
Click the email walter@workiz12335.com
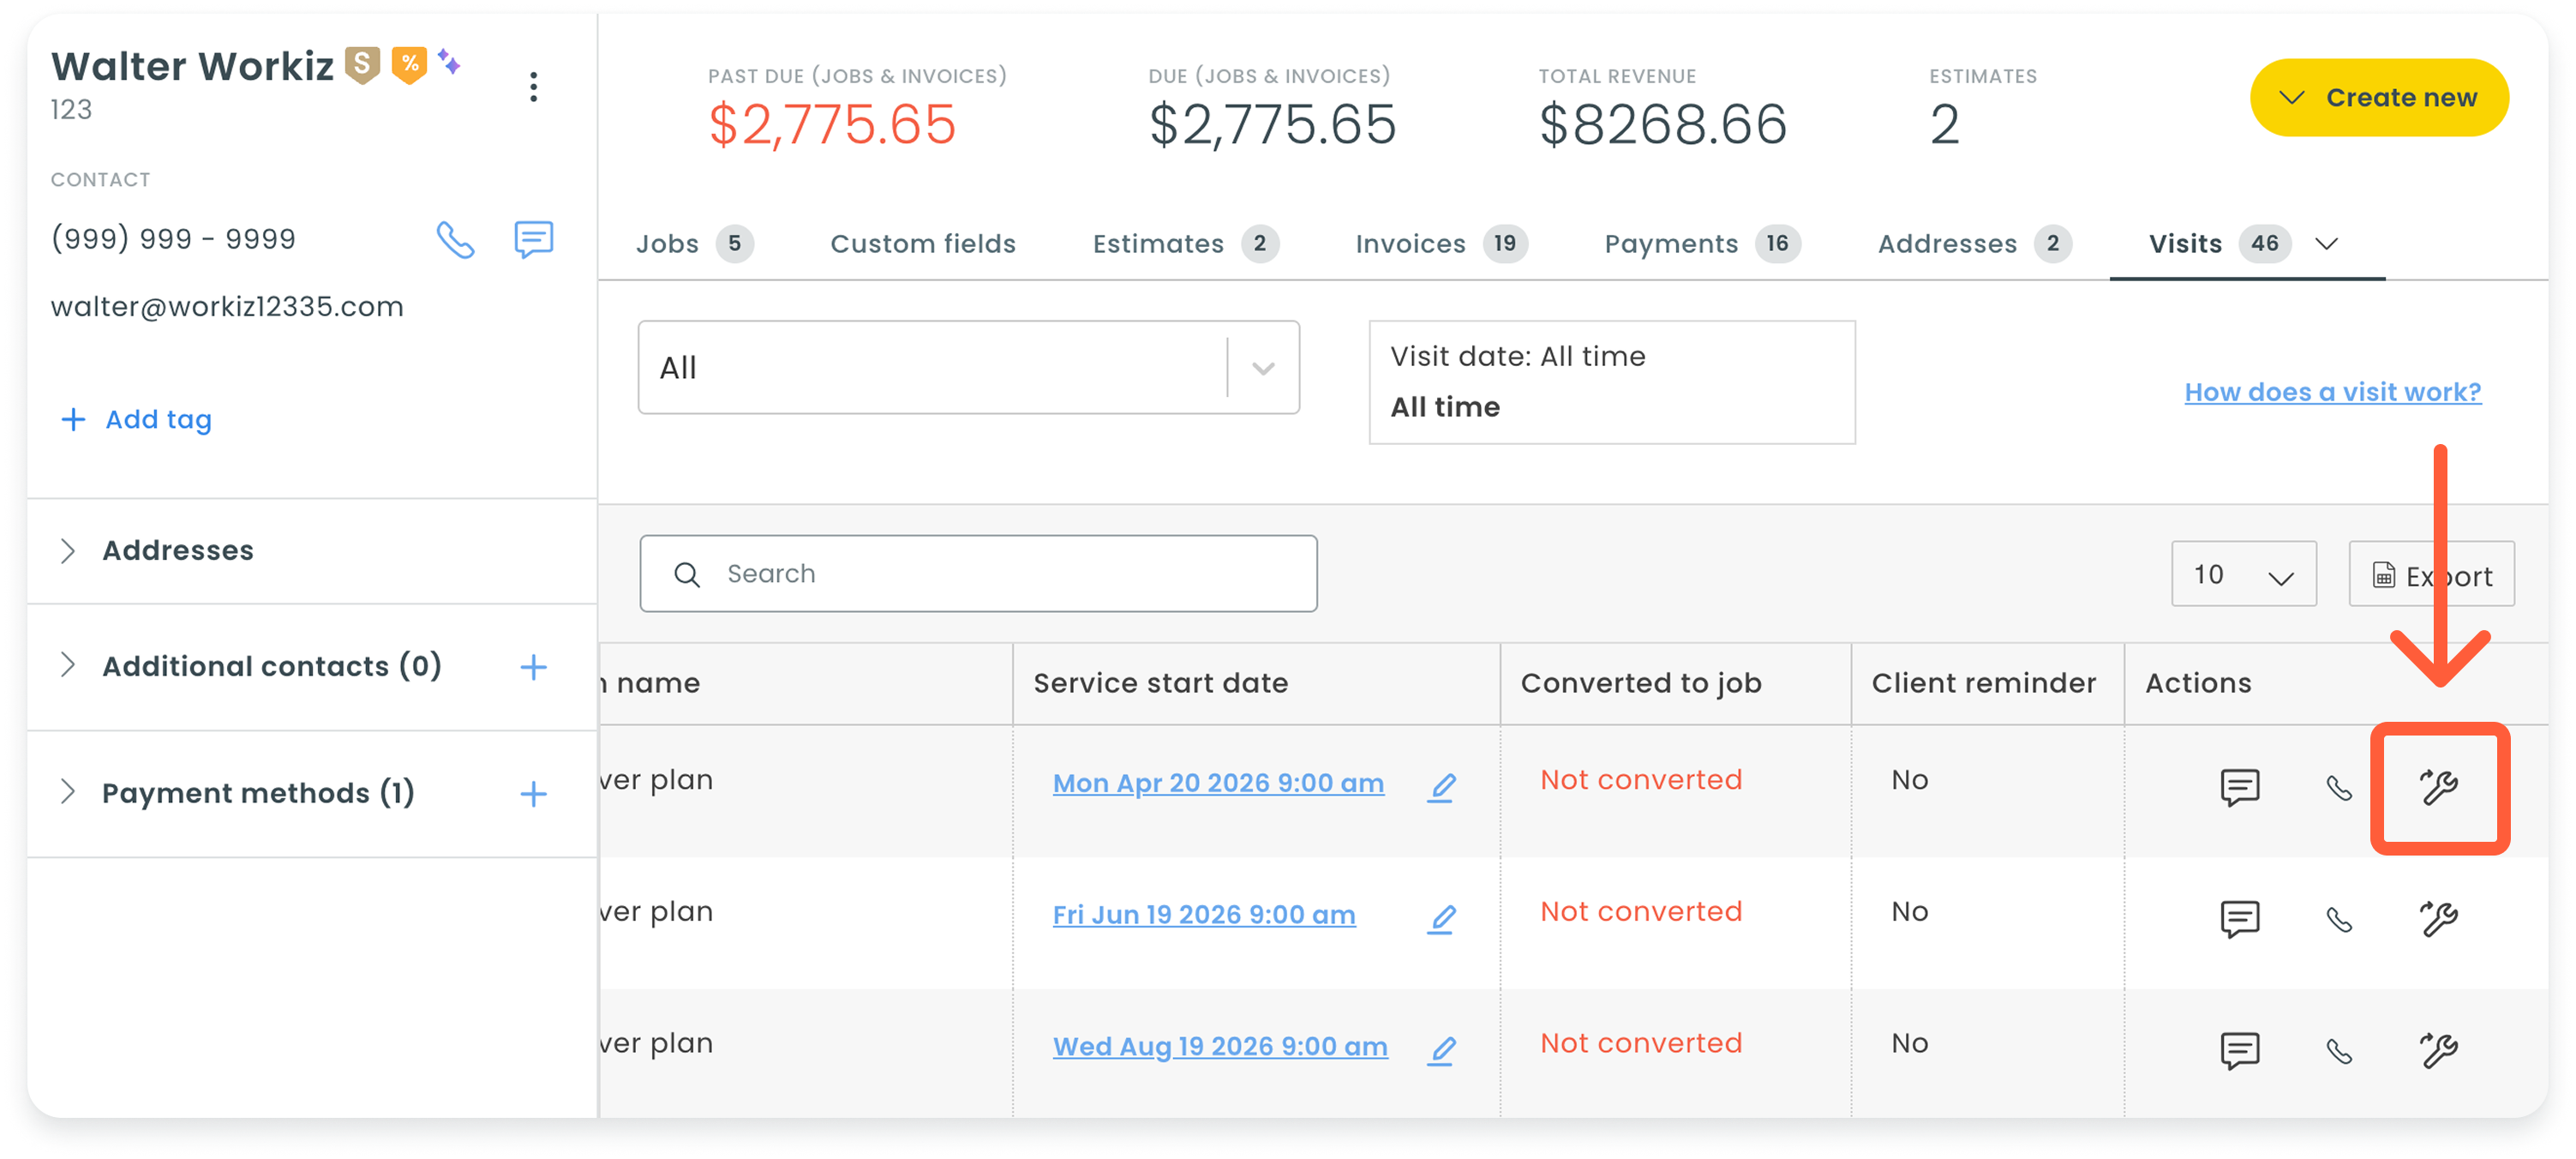227,307
